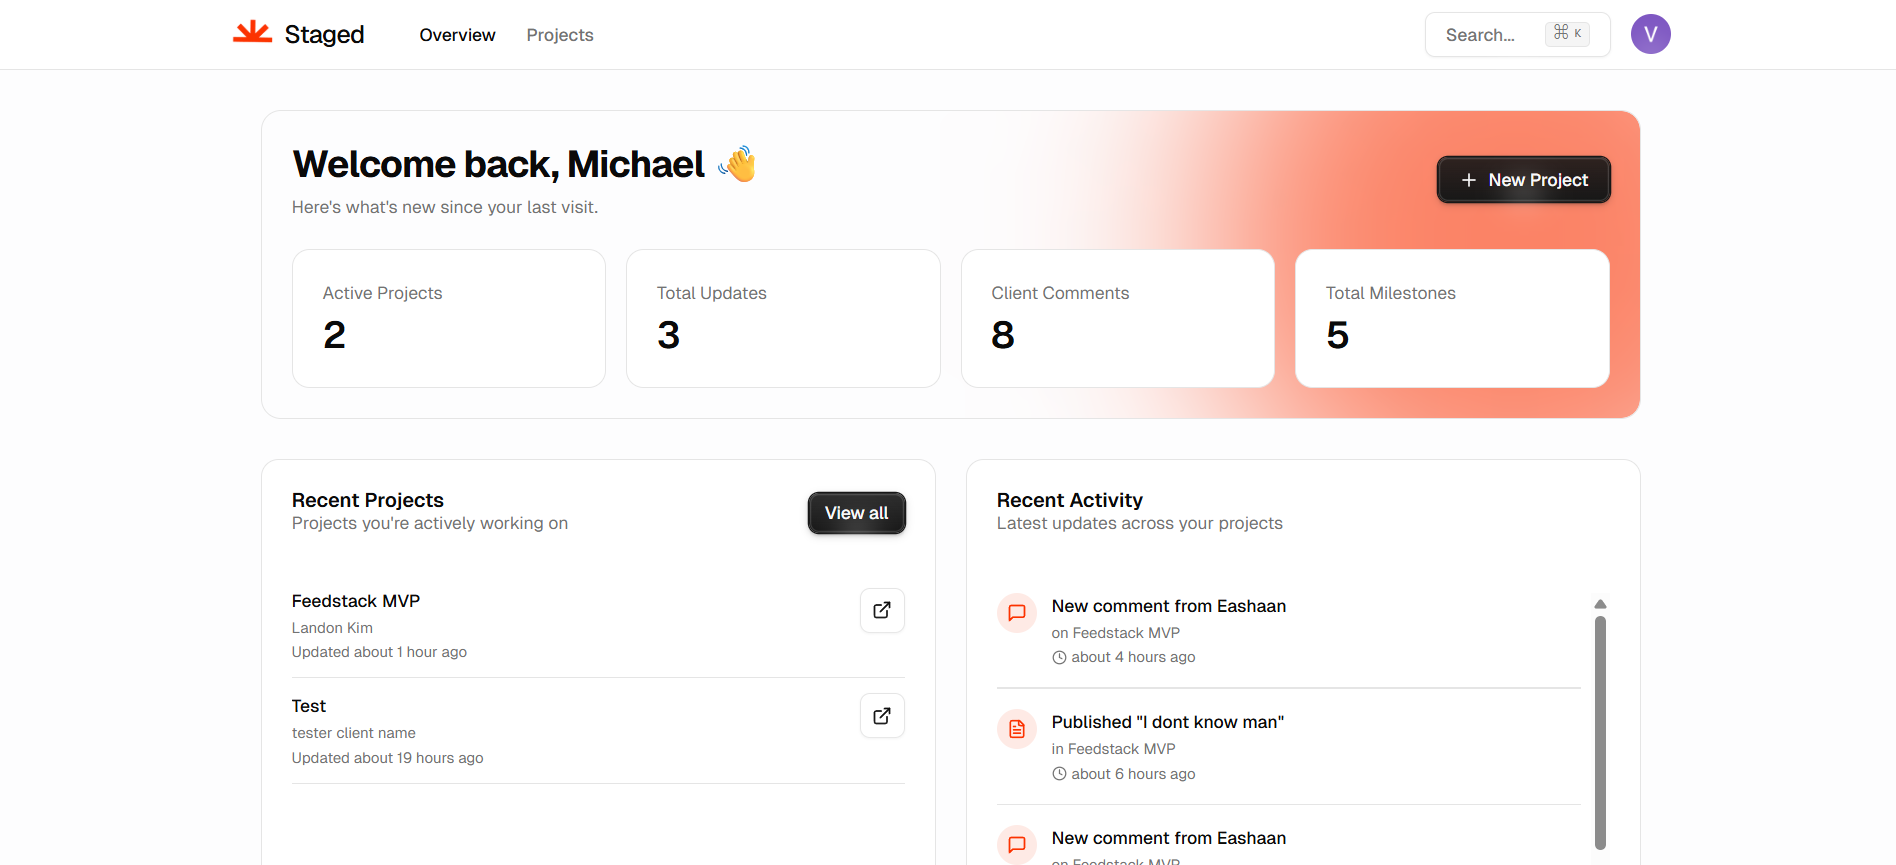Click document icon beside Published "I dont know man"

(1017, 729)
